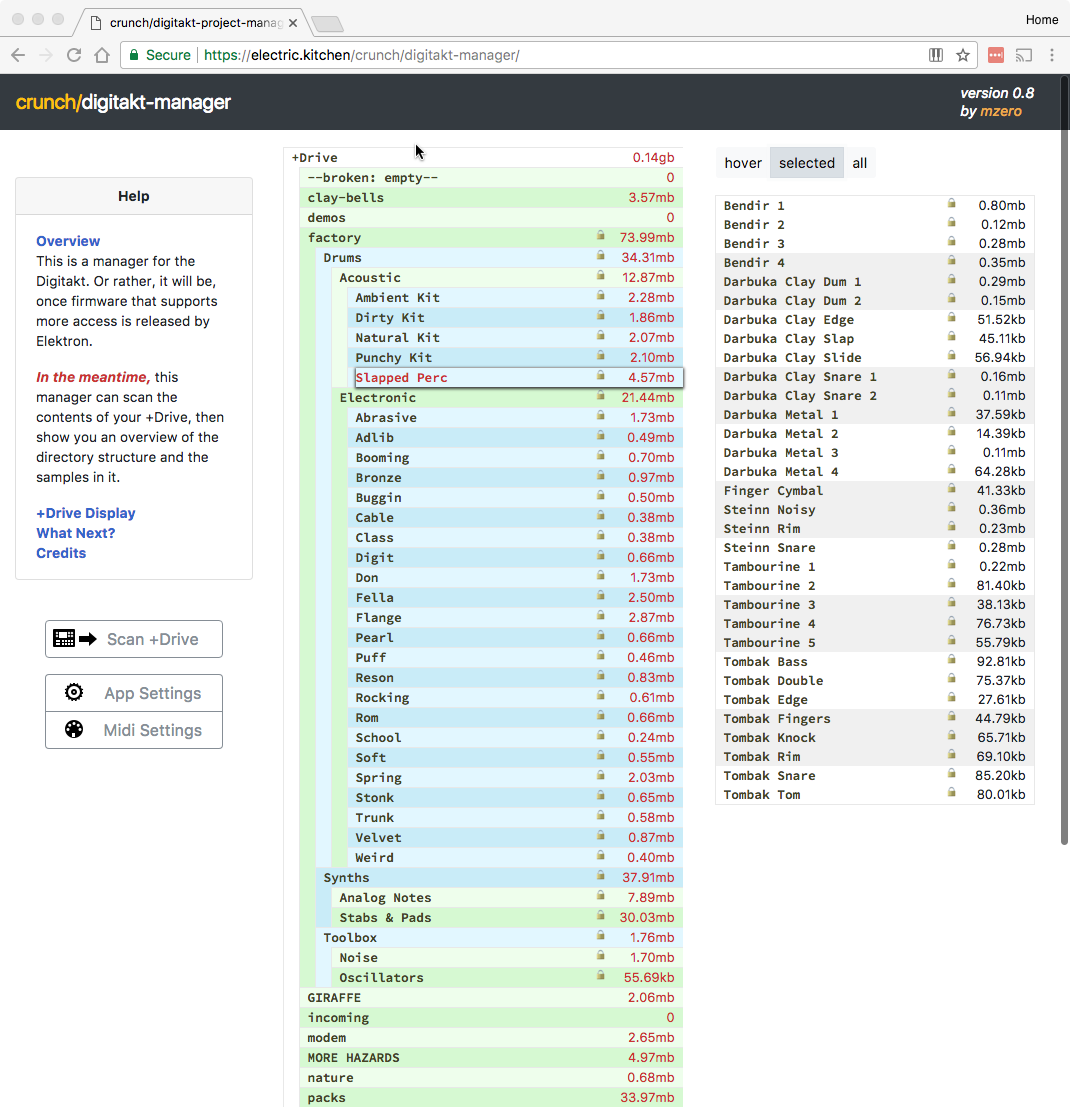Select the digitakt-manager browser tab
The width and height of the screenshot is (1070, 1107).
coord(190,21)
